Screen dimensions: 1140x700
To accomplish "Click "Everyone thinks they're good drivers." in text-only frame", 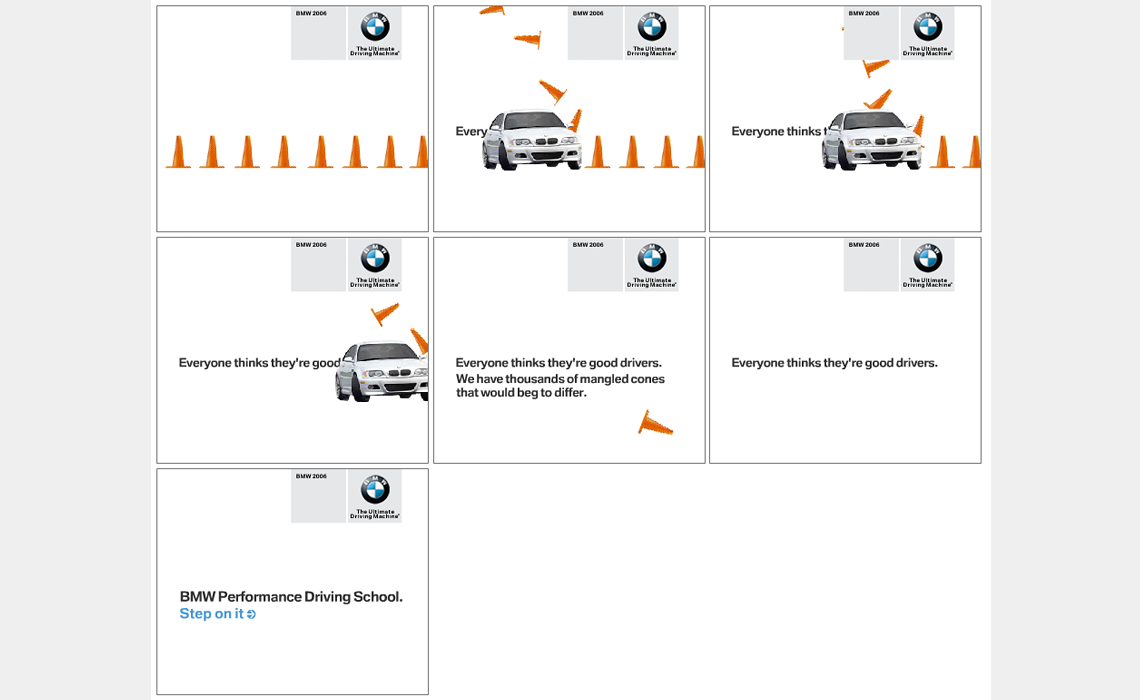I will 835,363.
